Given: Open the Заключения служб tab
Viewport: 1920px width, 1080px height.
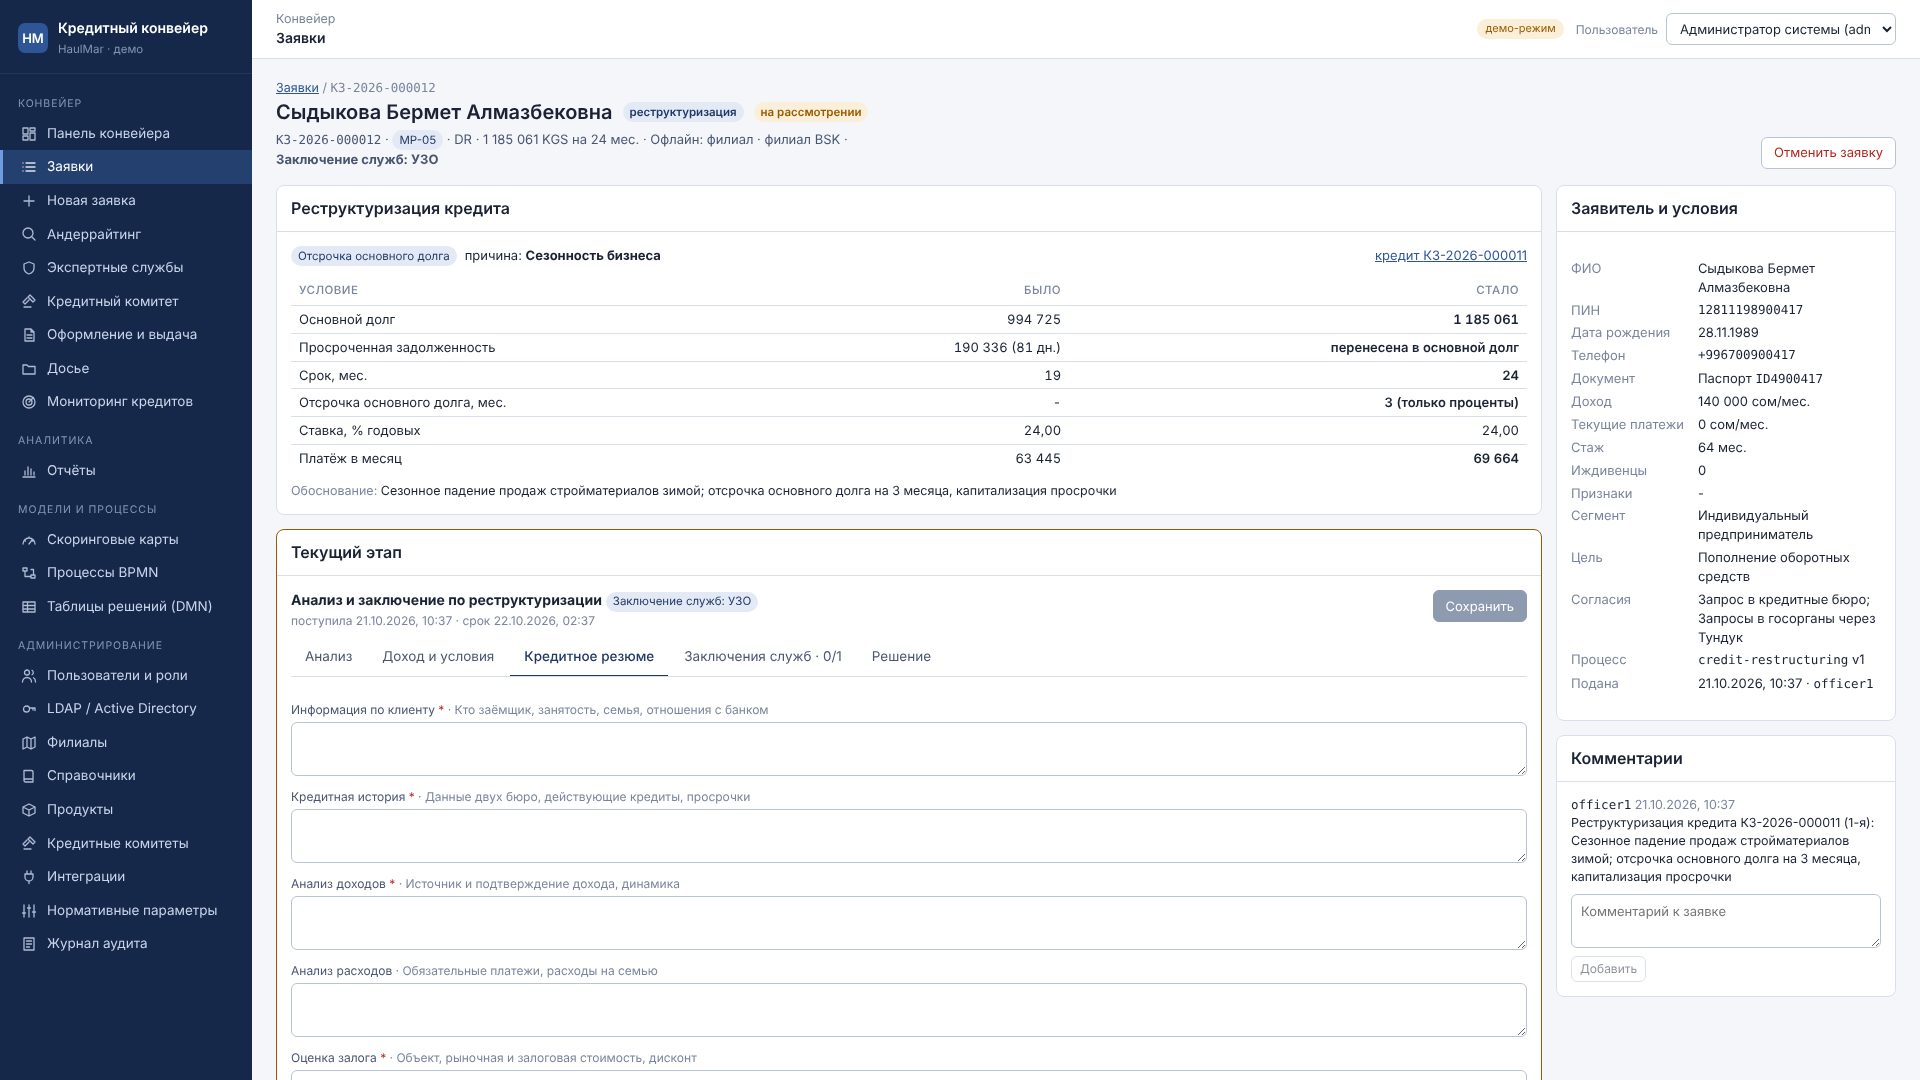Looking at the screenshot, I should [763, 657].
